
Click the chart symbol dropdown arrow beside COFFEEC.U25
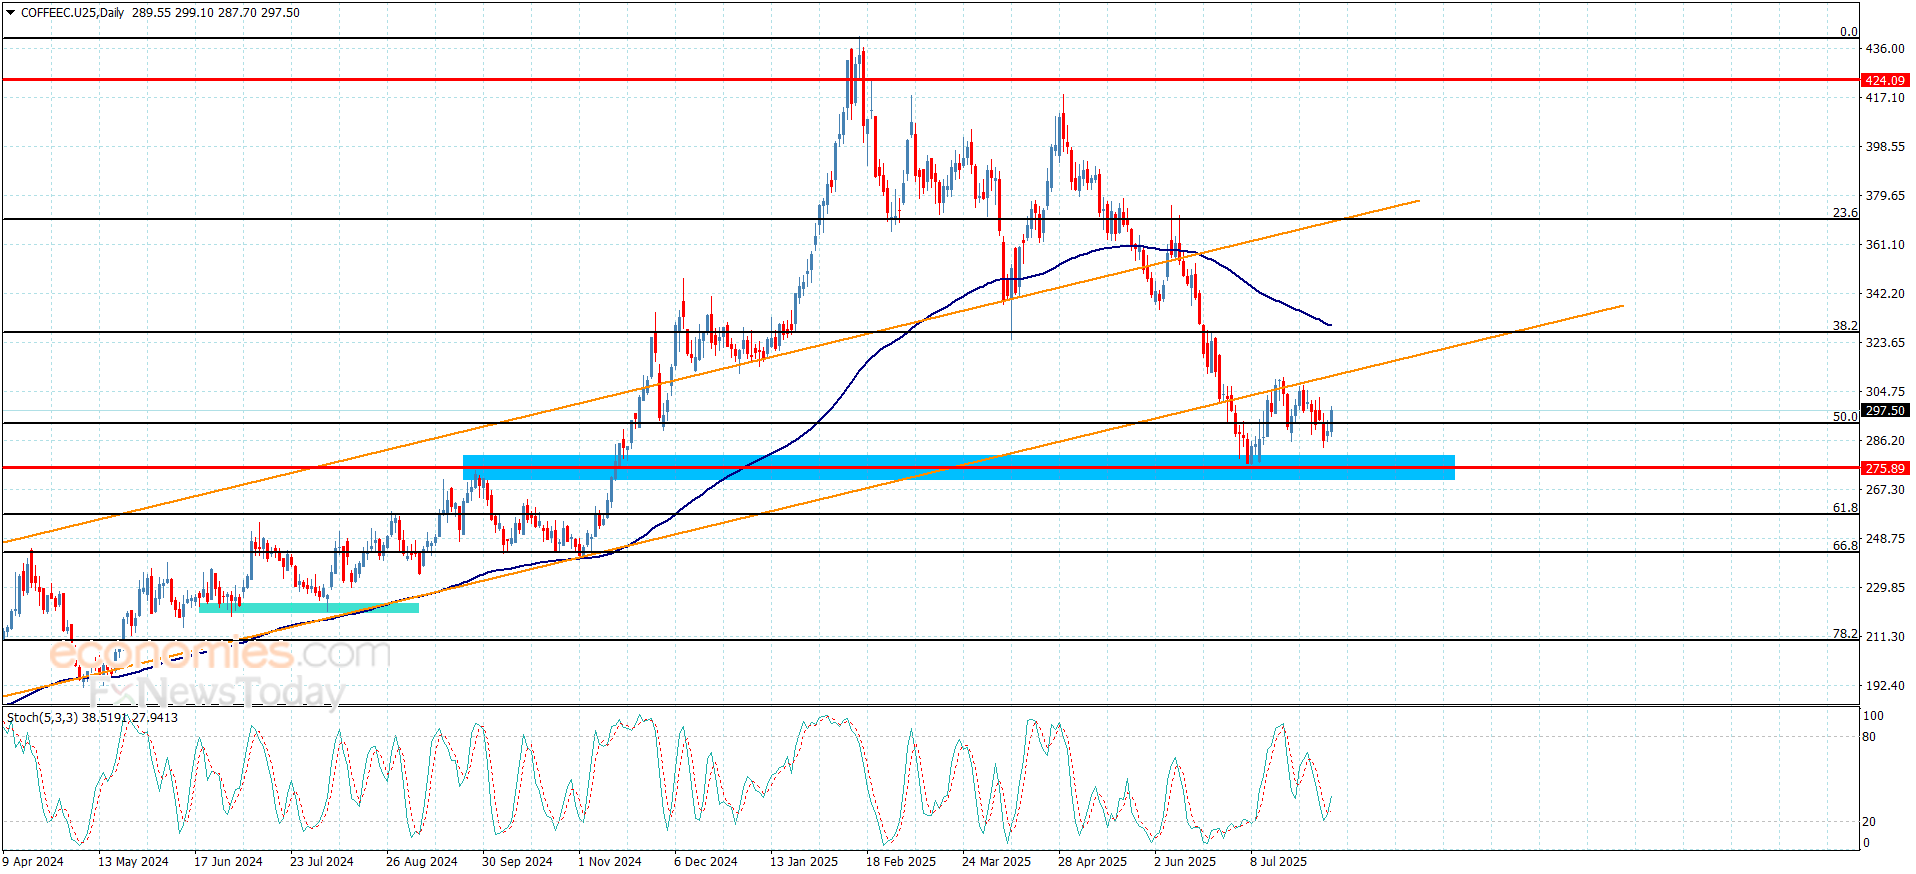tap(11, 13)
